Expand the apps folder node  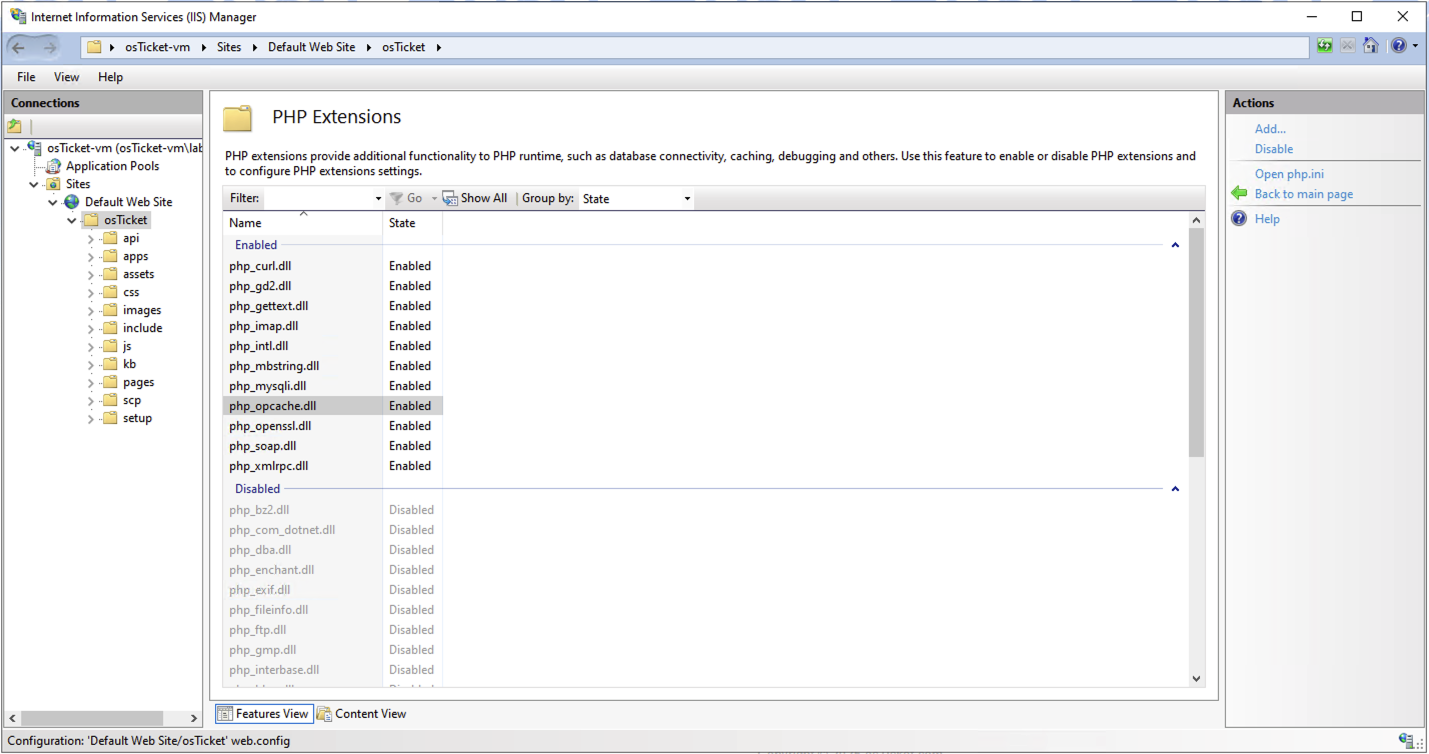pos(91,256)
